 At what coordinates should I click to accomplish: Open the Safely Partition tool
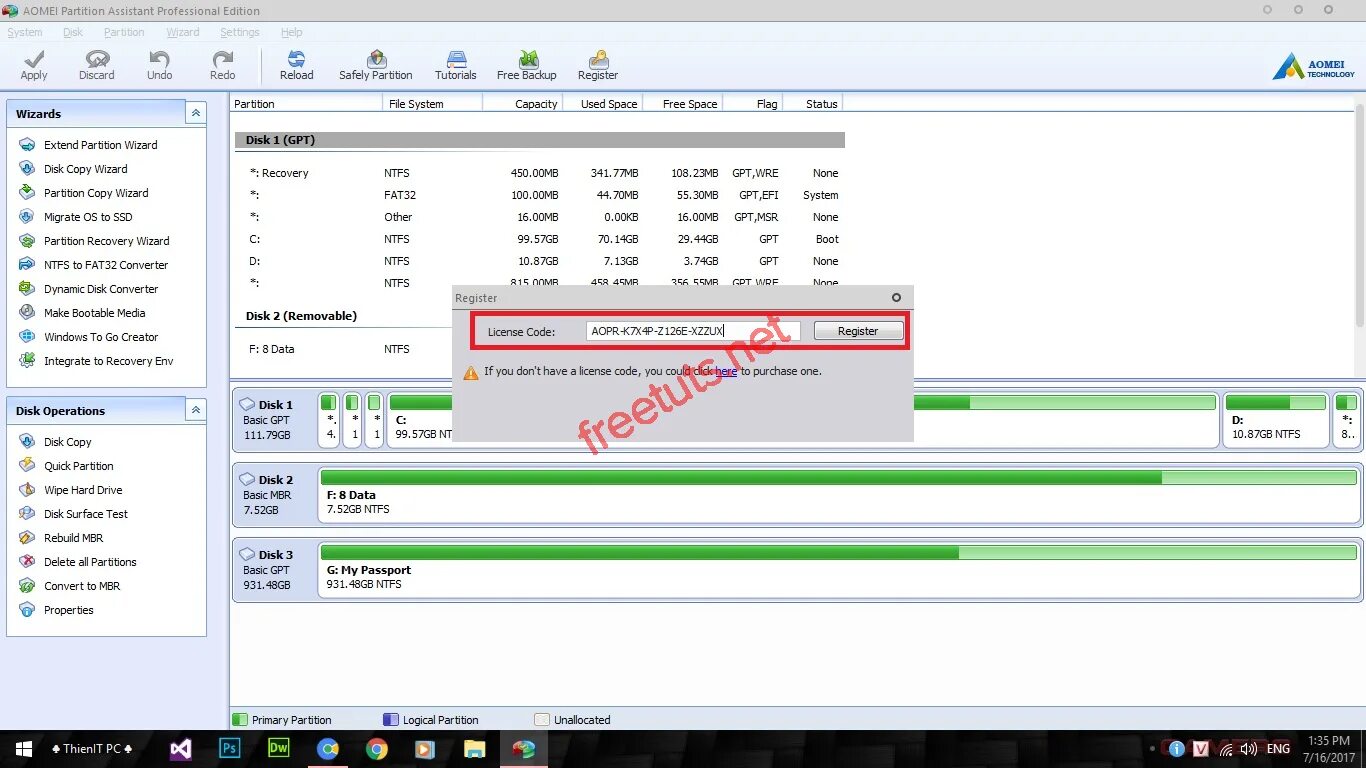pos(376,65)
